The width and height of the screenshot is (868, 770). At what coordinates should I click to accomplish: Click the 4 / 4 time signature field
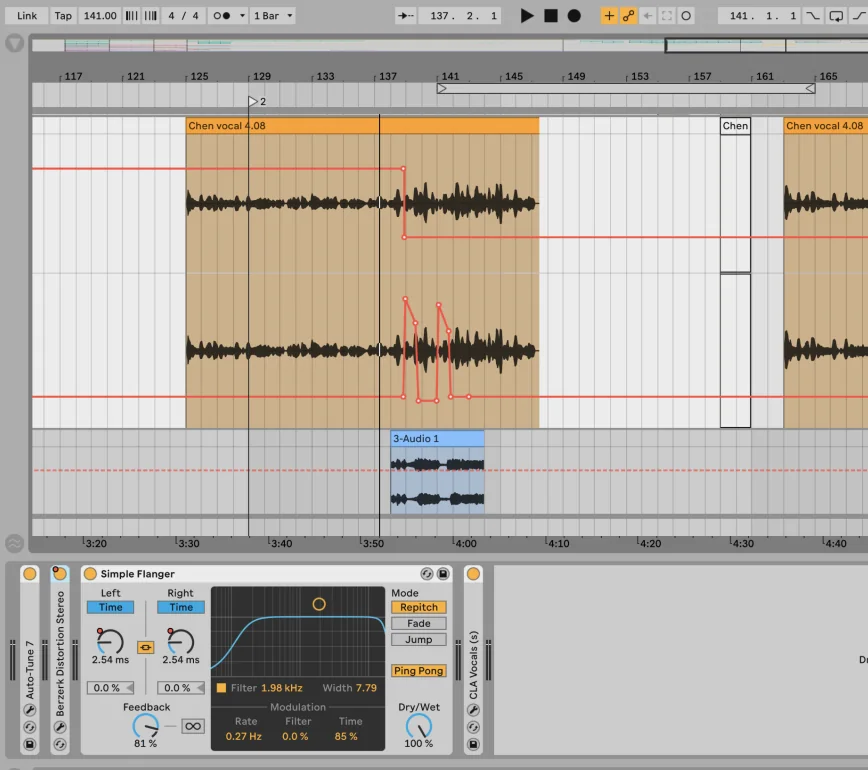click(183, 15)
